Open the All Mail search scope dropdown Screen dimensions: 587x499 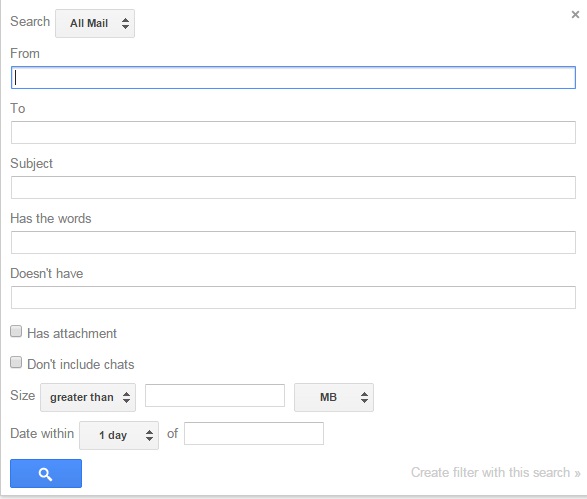pyautogui.click(x=95, y=23)
